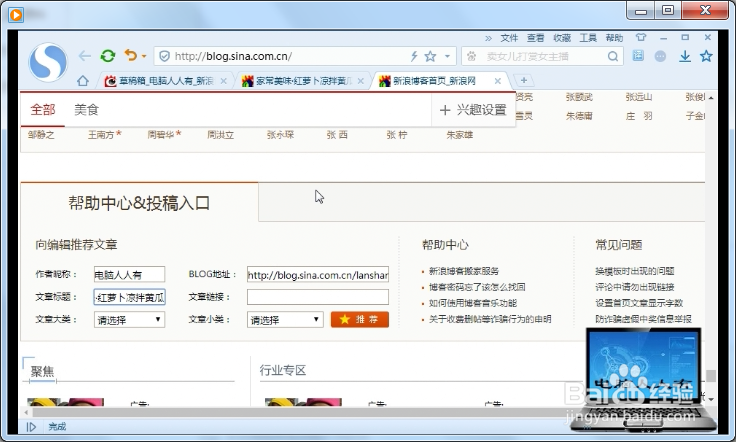Toggle the lightning speed-mode icon
Screen dimensions: 736x442
click(414, 56)
